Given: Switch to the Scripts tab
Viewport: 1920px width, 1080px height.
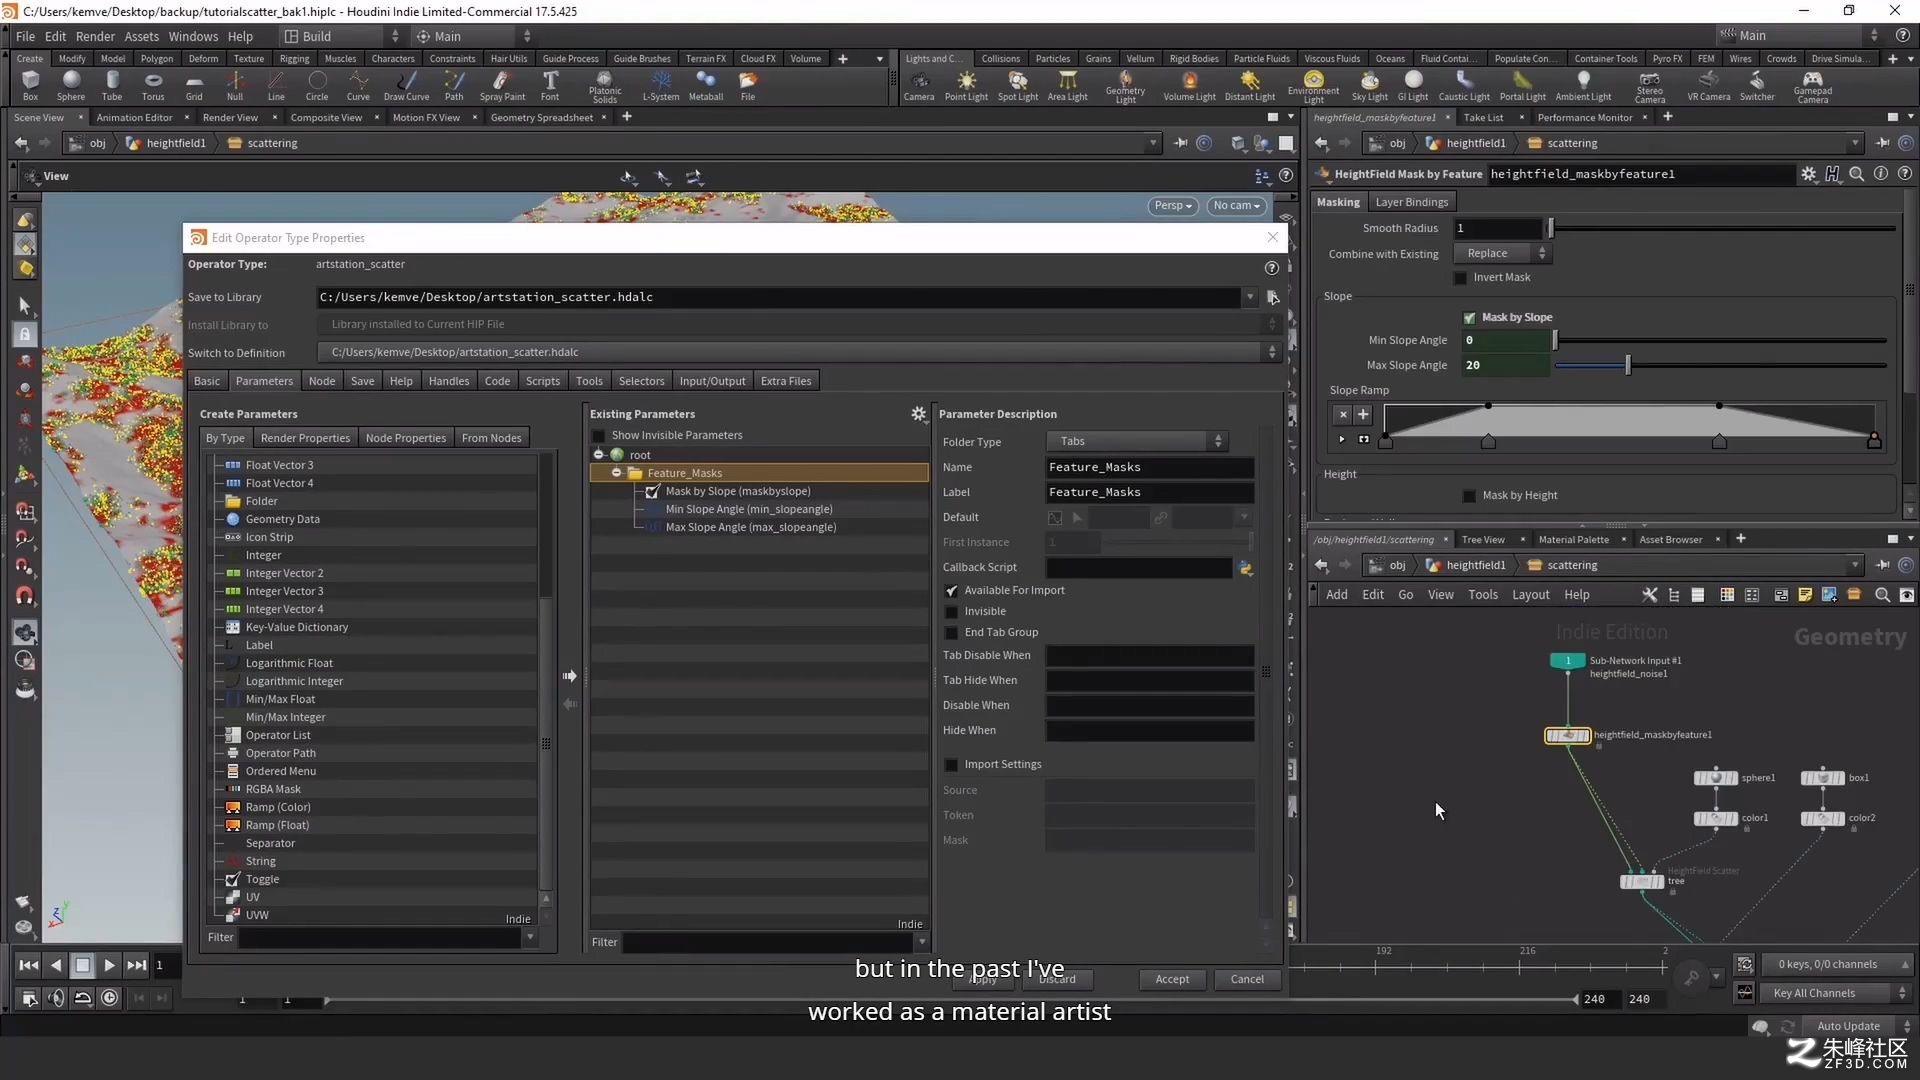Looking at the screenshot, I should (543, 381).
